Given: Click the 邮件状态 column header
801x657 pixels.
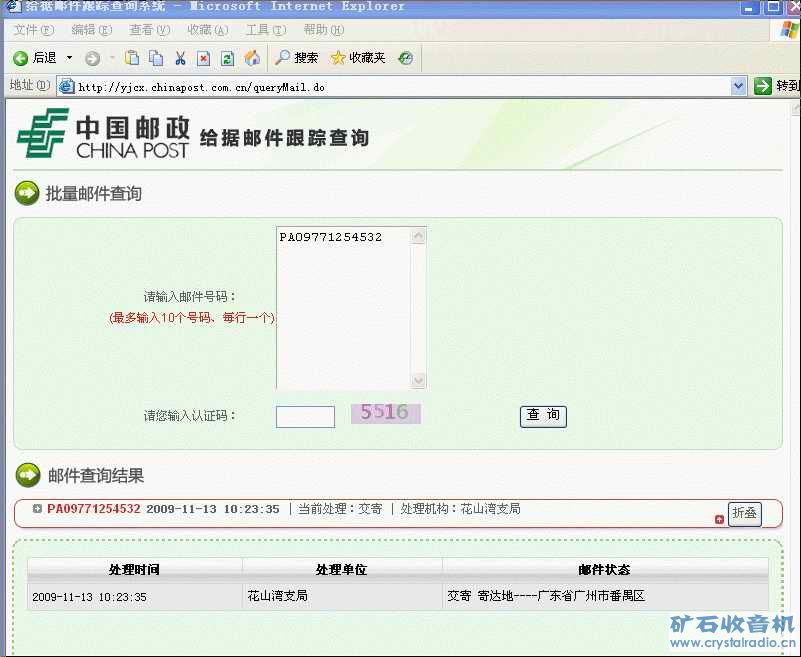Looking at the screenshot, I should point(604,569).
